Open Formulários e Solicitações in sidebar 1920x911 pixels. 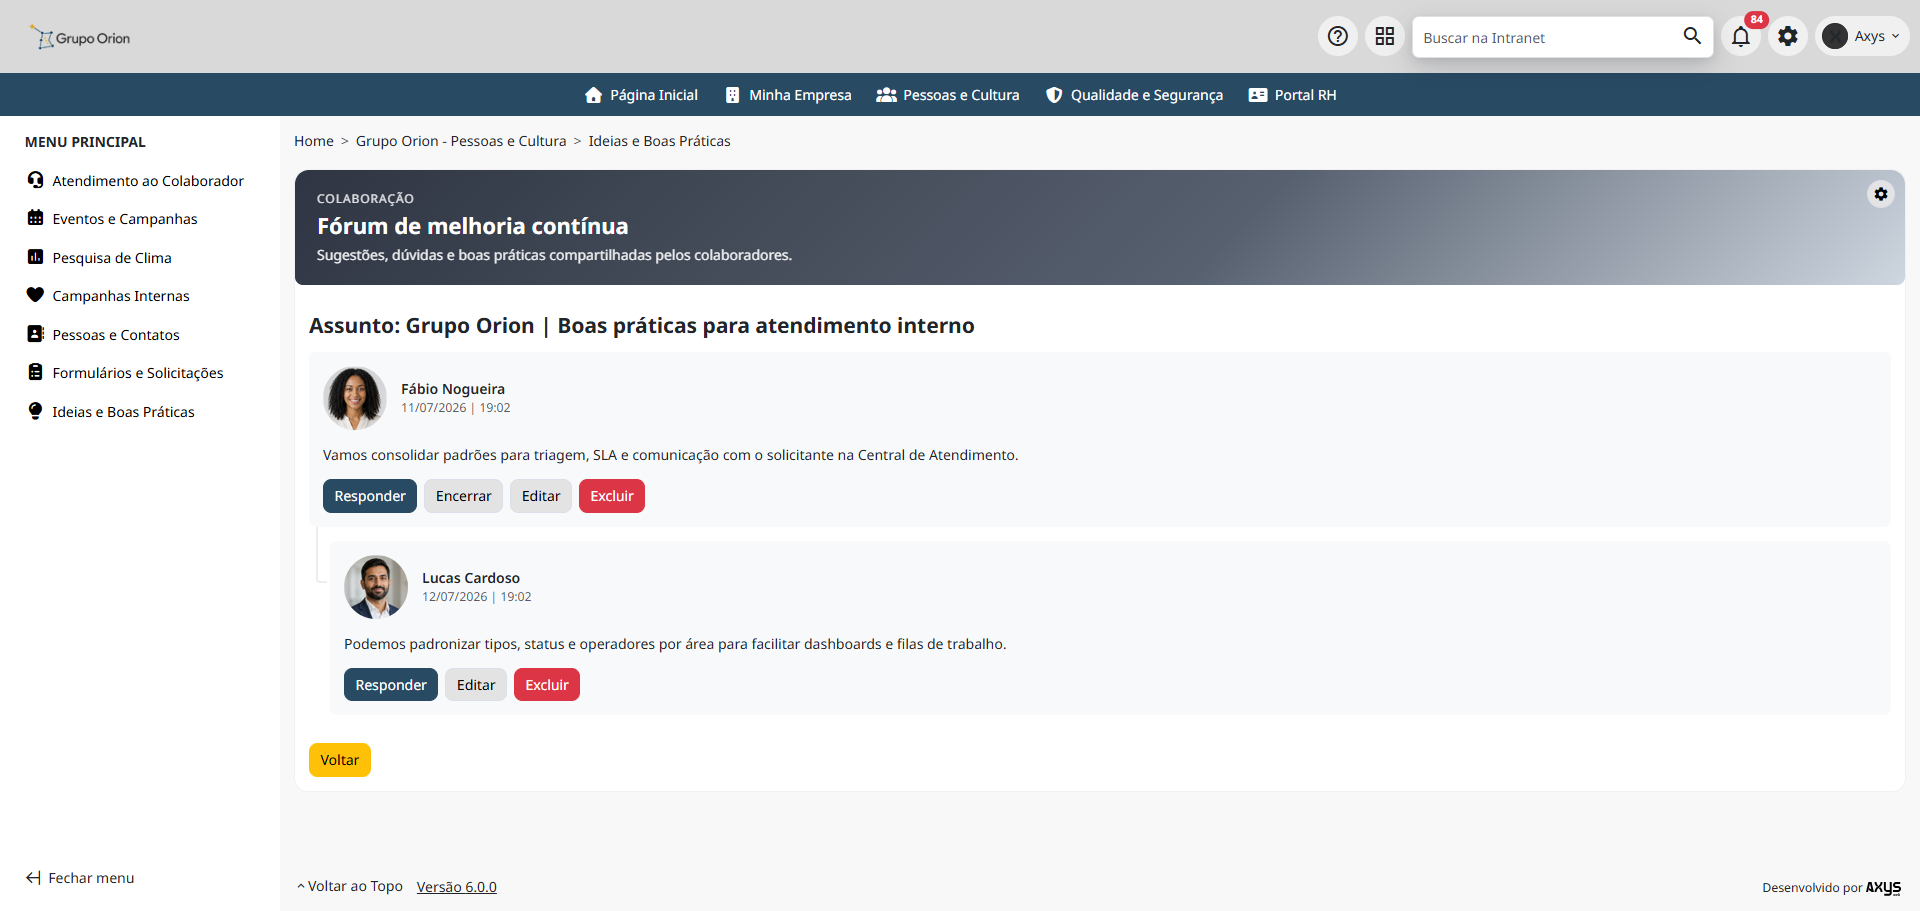pos(138,373)
